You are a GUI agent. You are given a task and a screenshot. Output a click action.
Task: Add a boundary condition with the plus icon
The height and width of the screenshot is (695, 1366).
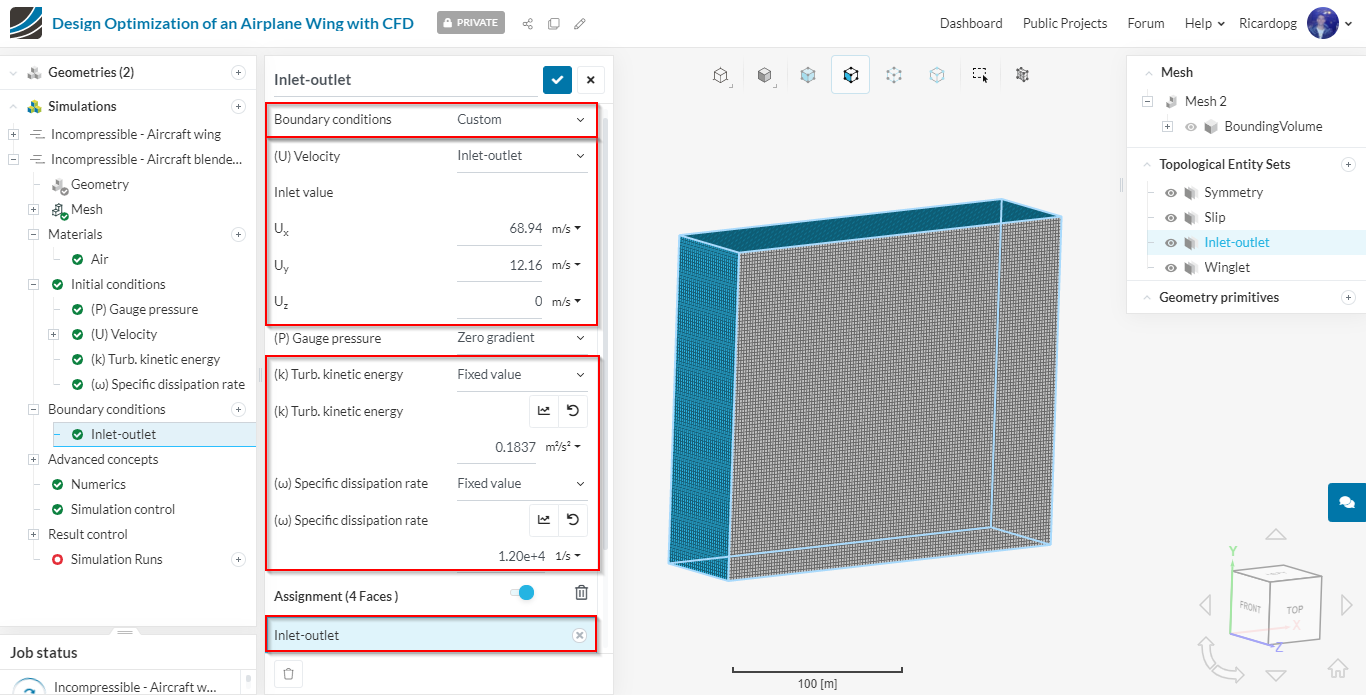click(238, 409)
